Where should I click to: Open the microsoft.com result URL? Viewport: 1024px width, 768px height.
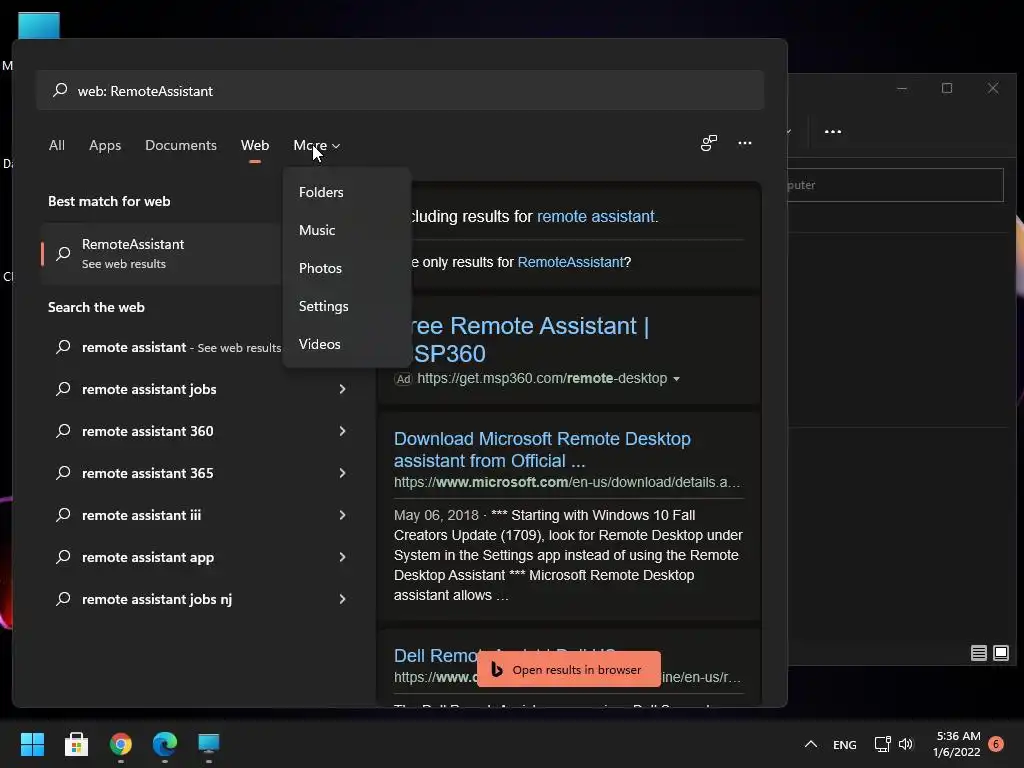tap(567, 482)
